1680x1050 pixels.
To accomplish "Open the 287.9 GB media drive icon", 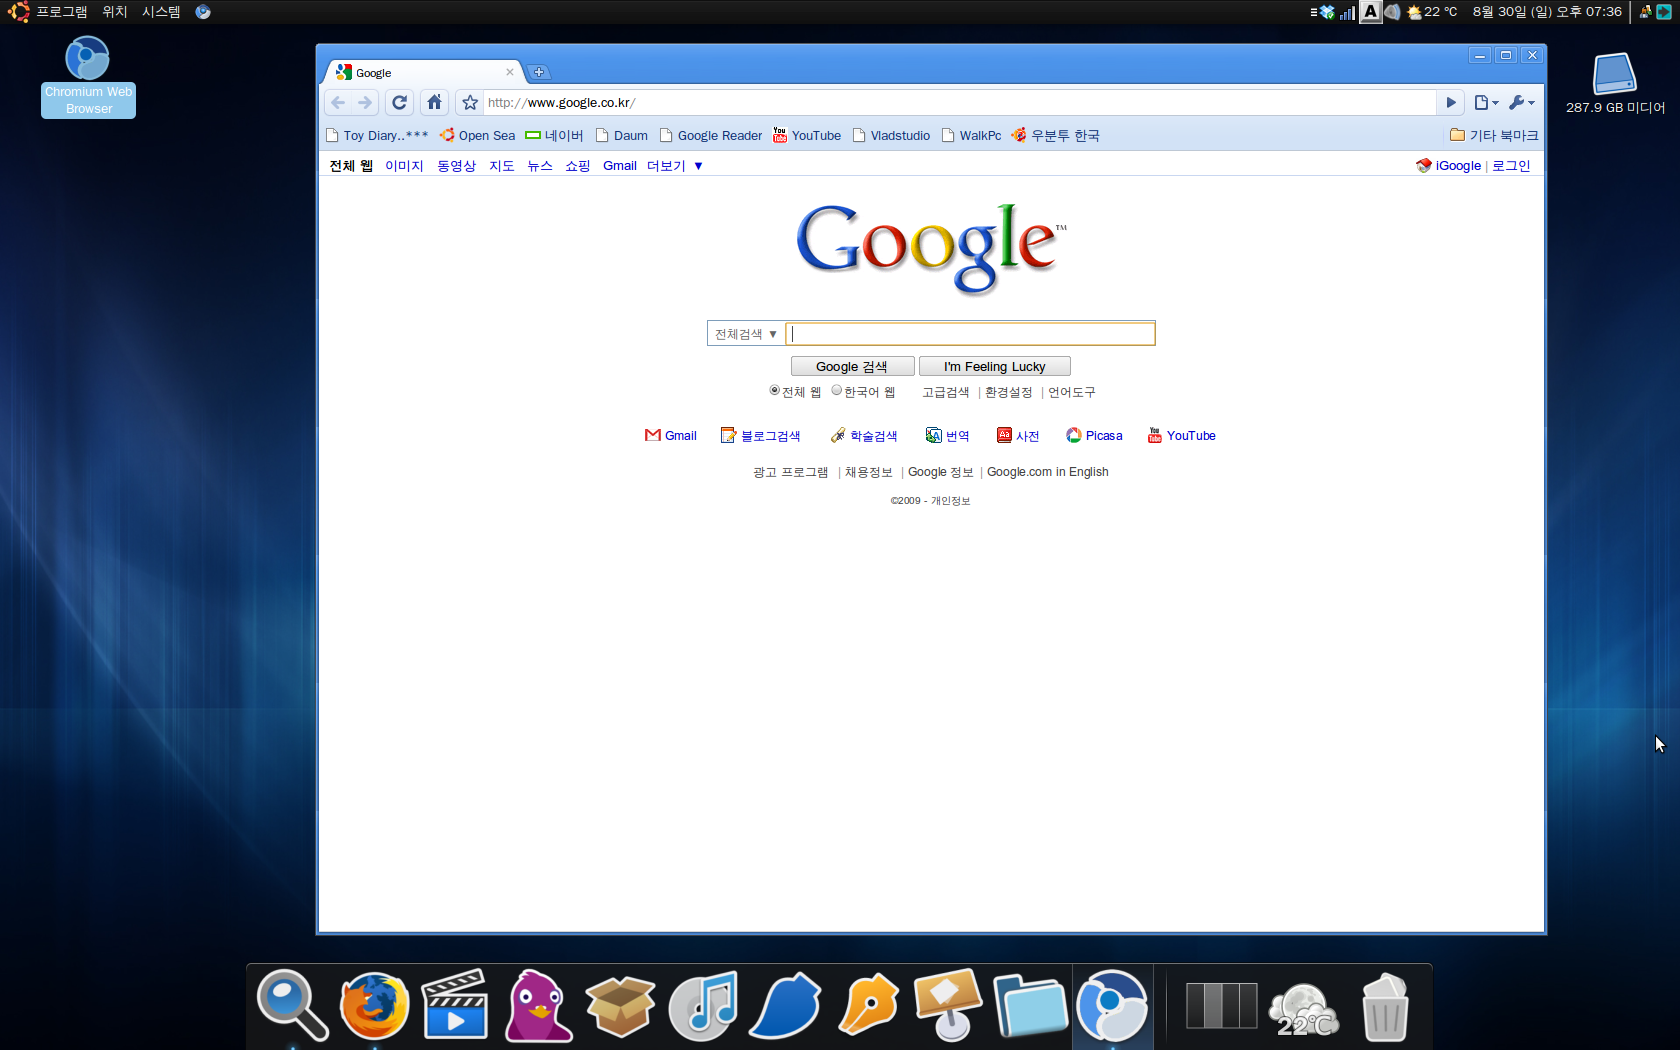I will pyautogui.click(x=1615, y=83).
